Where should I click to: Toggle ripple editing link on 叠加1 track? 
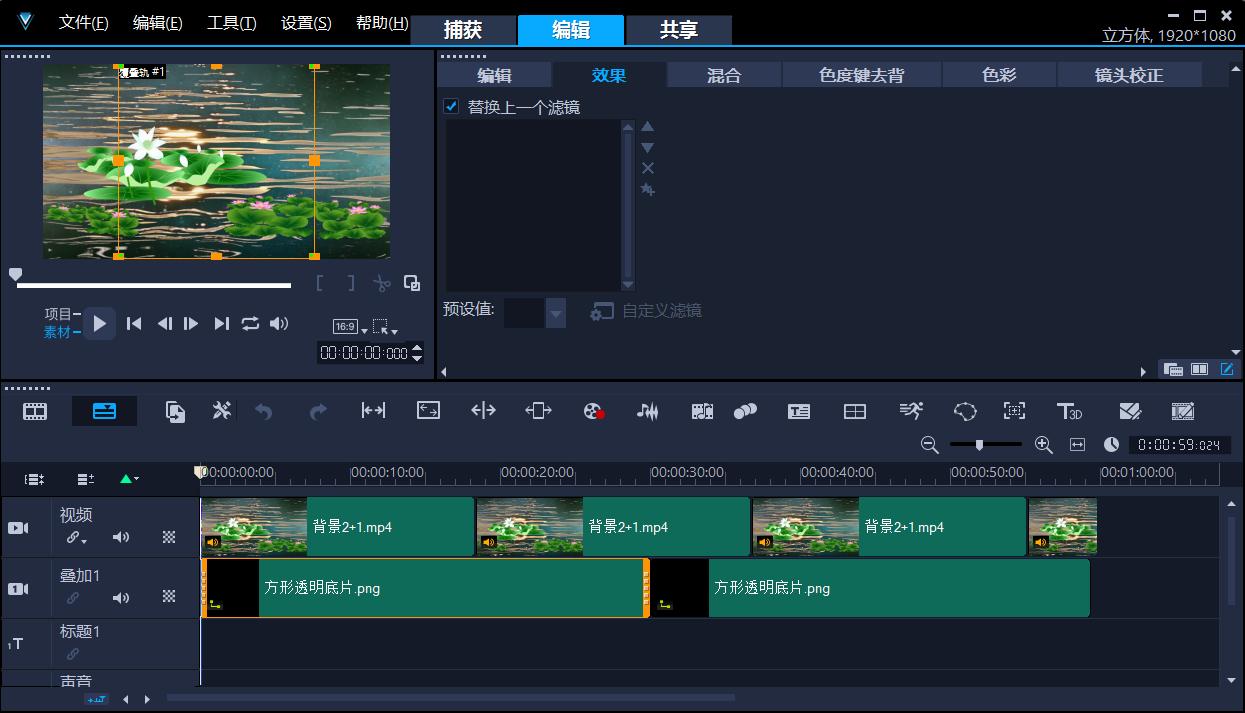point(72,598)
